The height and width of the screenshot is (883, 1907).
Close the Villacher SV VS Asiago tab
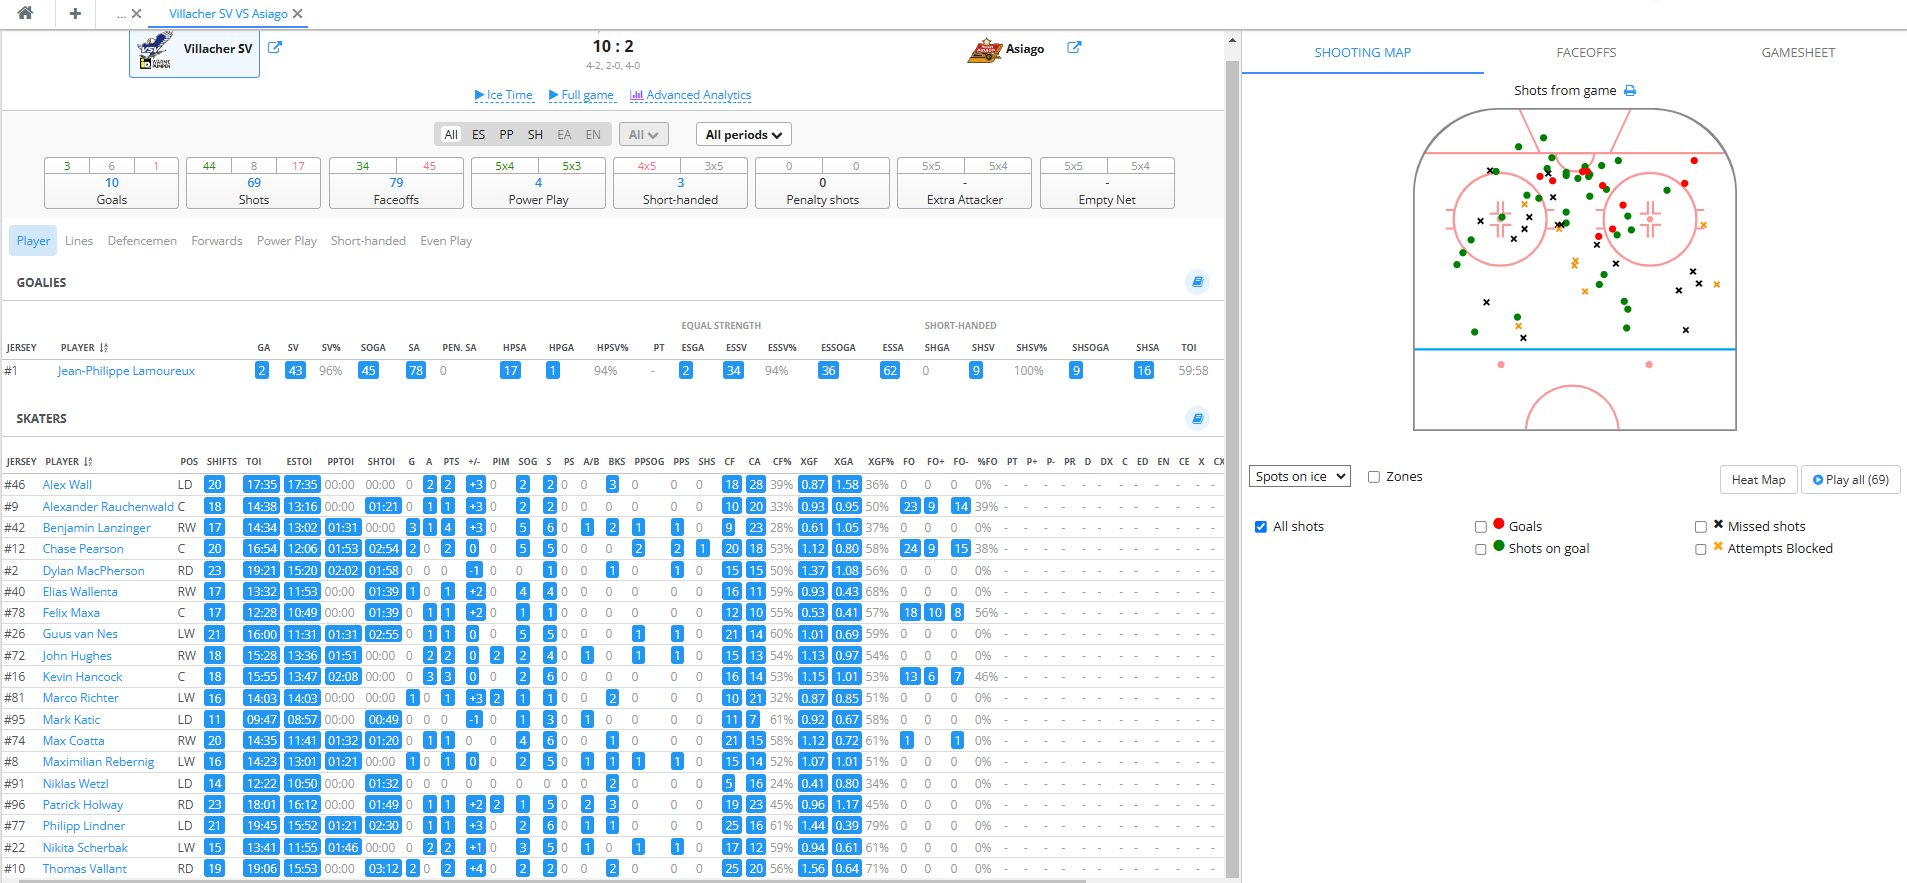[x=298, y=14]
